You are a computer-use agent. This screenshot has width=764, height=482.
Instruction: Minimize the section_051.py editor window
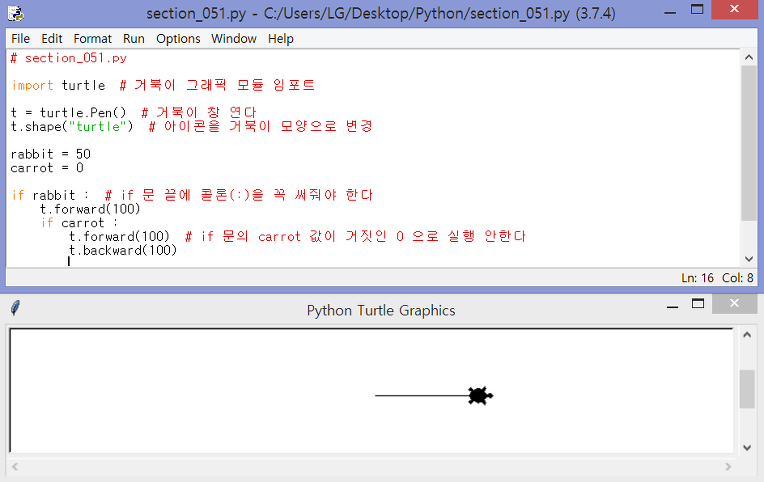point(670,11)
